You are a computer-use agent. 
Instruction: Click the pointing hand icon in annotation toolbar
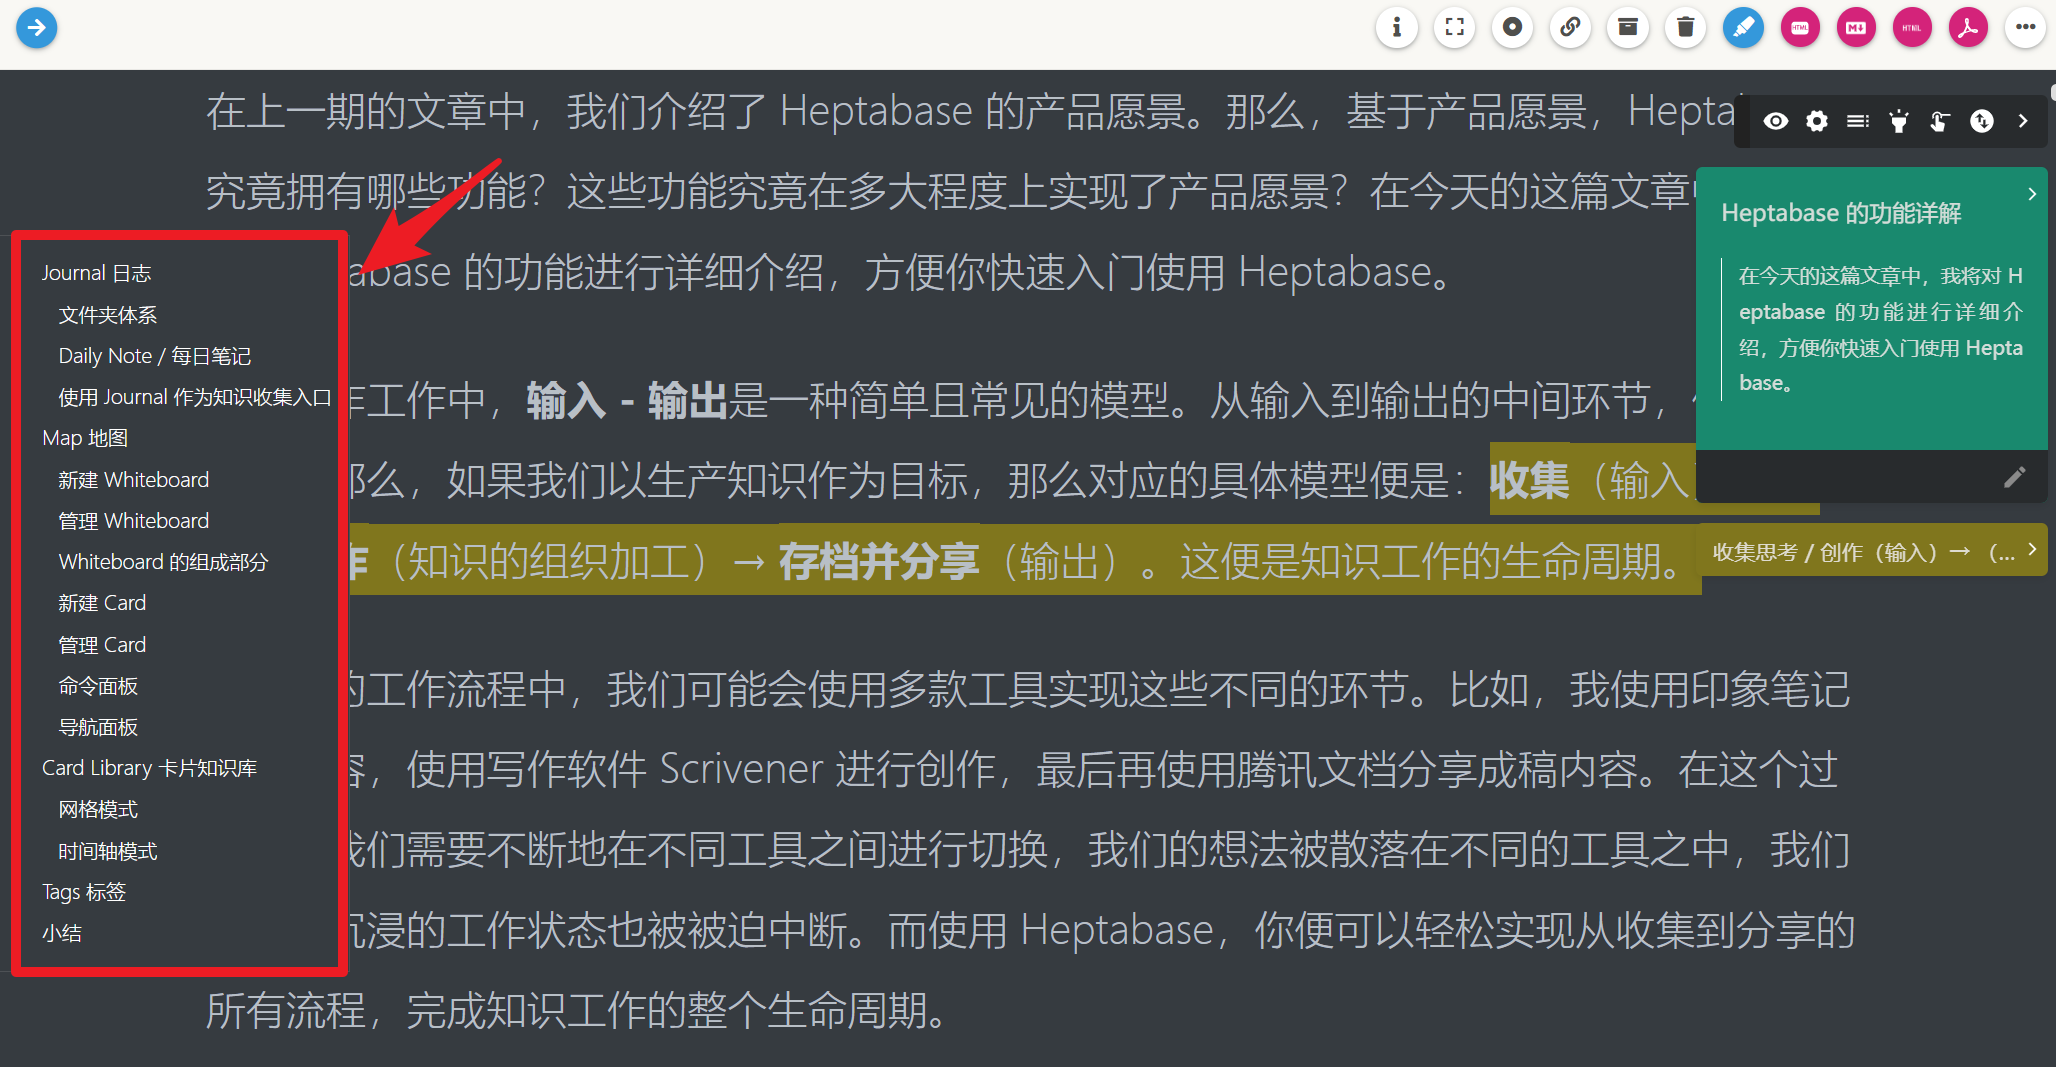(1940, 121)
